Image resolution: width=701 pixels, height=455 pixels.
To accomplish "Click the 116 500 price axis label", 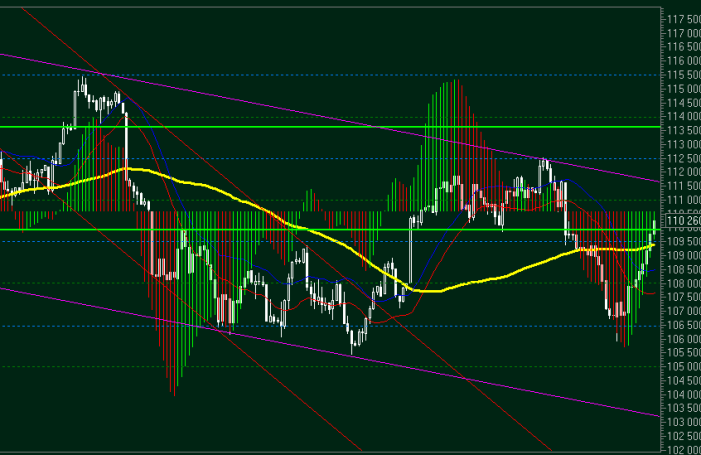I will click(684, 47).
